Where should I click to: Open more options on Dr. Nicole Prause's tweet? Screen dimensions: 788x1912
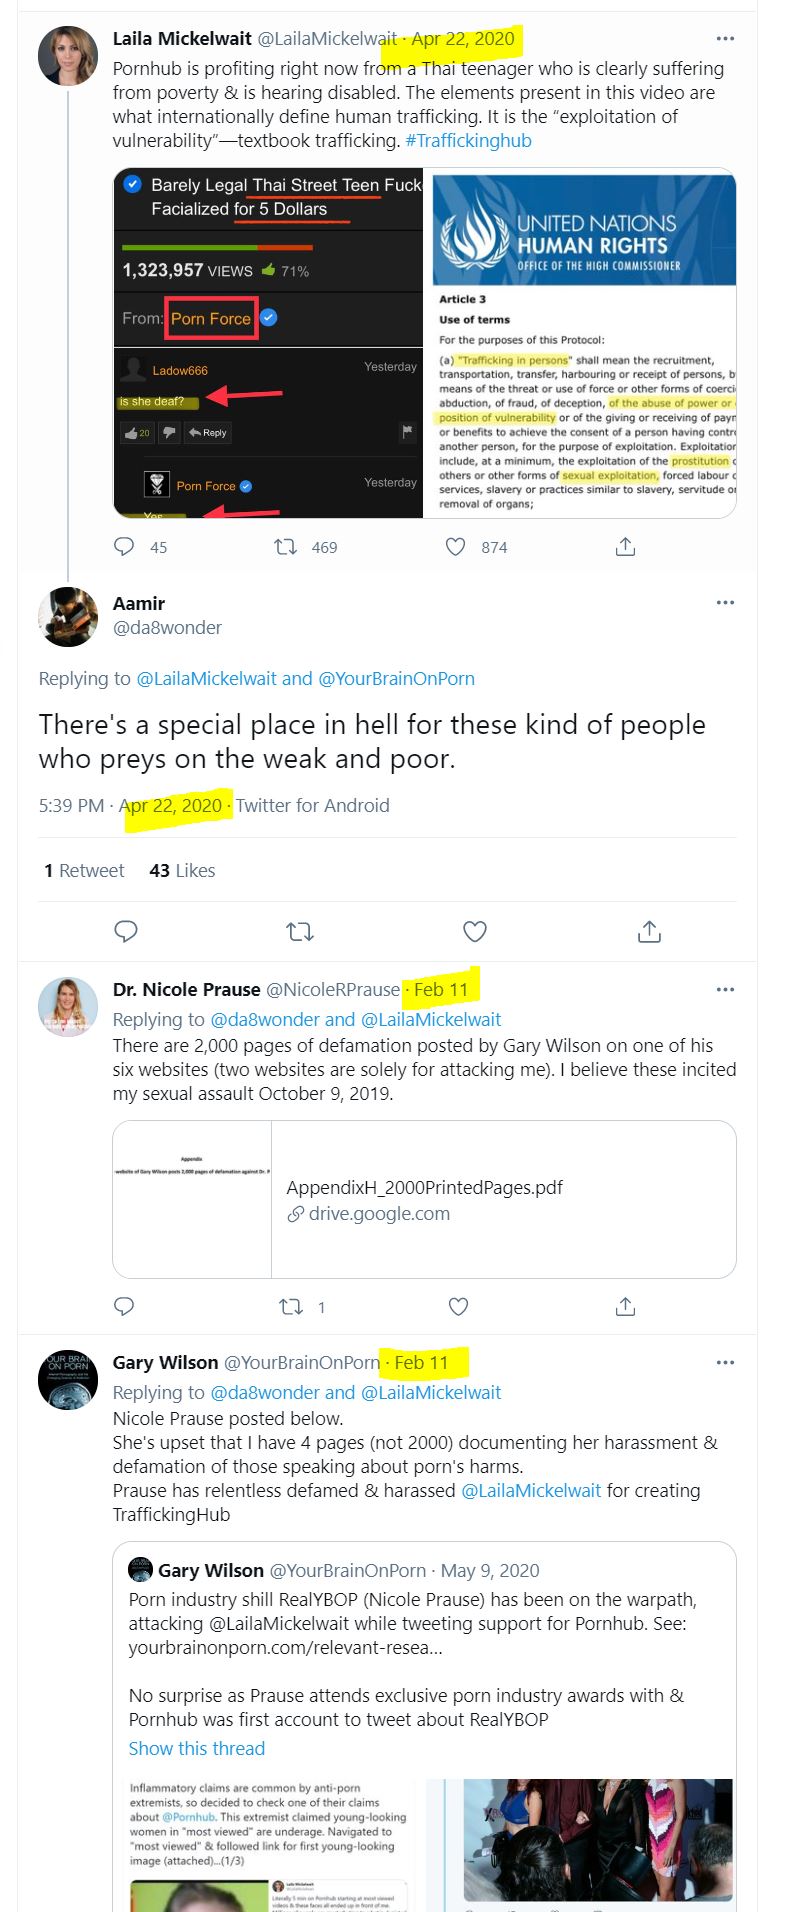pos(725,990)
